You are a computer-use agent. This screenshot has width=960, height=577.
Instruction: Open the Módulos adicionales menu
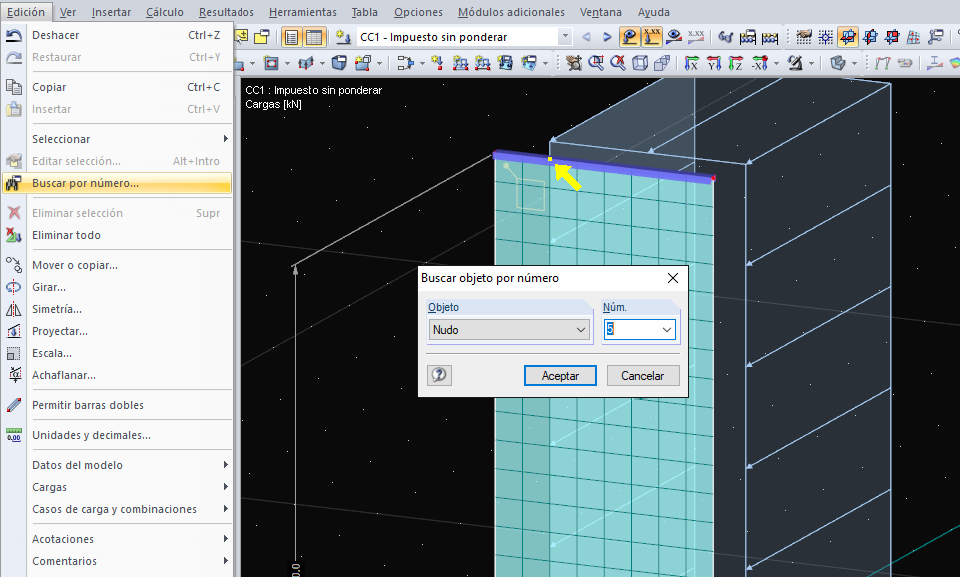511,12
